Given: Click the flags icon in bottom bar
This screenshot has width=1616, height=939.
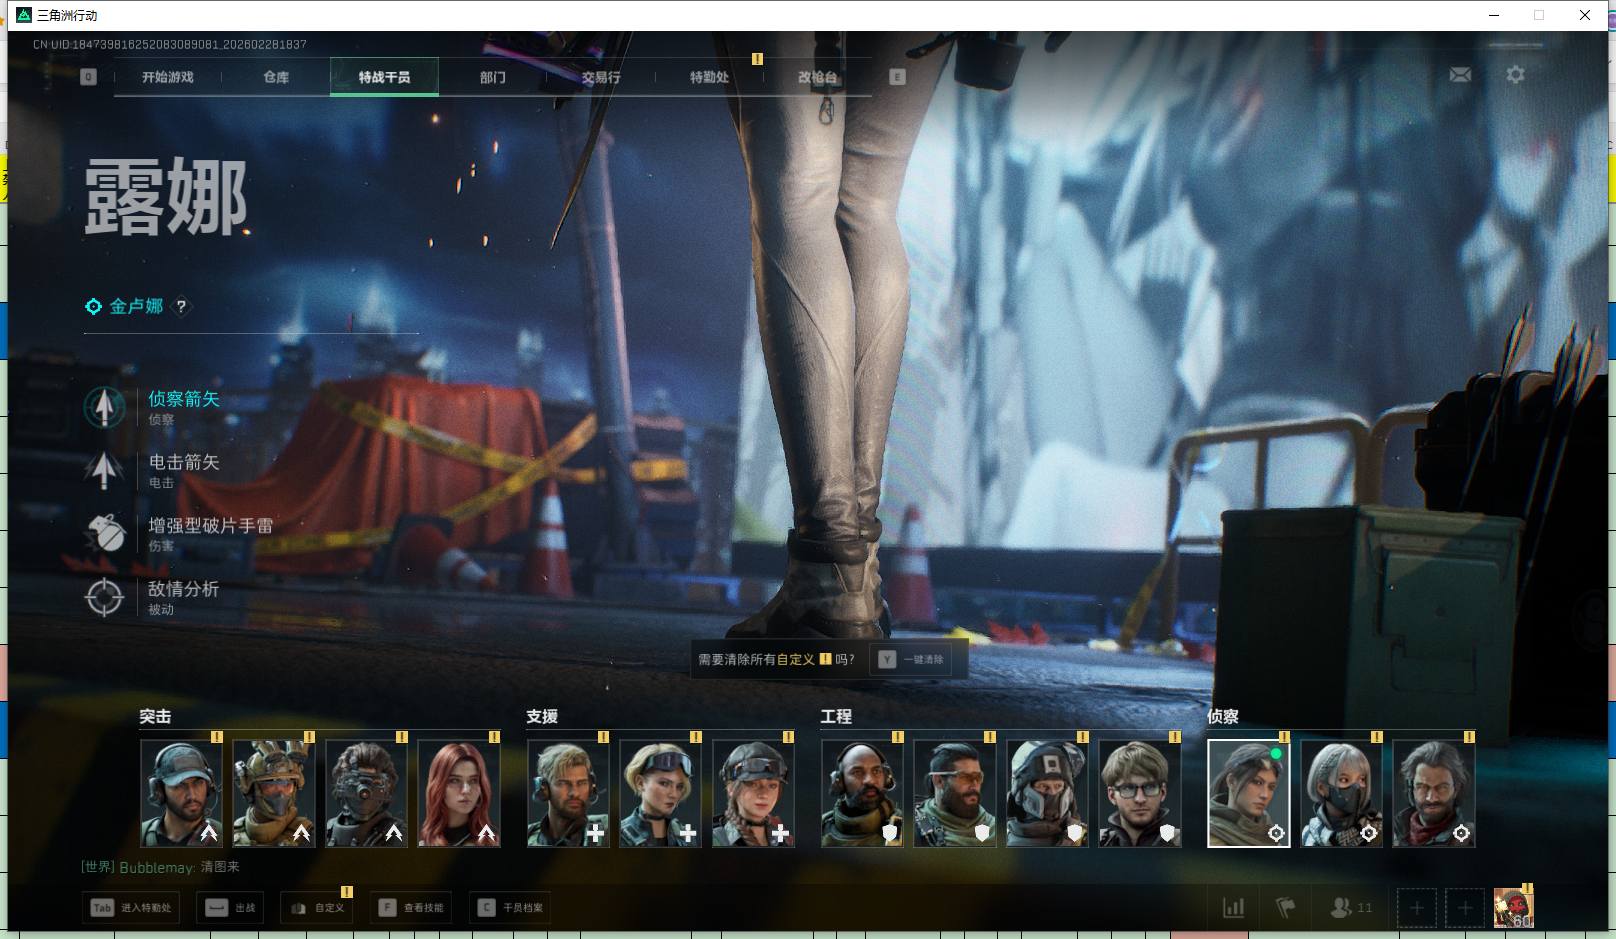Looking at the screenshot, I should (x=1286, y=908).
